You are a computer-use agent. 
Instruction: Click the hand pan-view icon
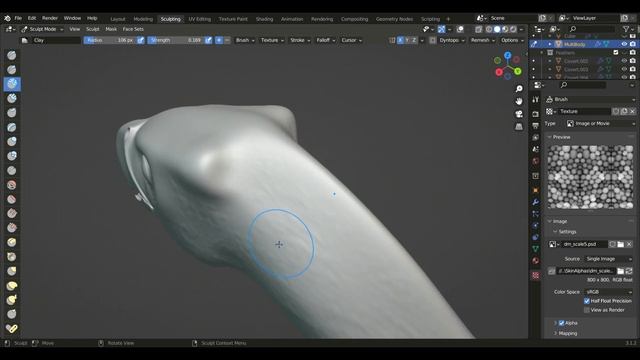point(519,101)
